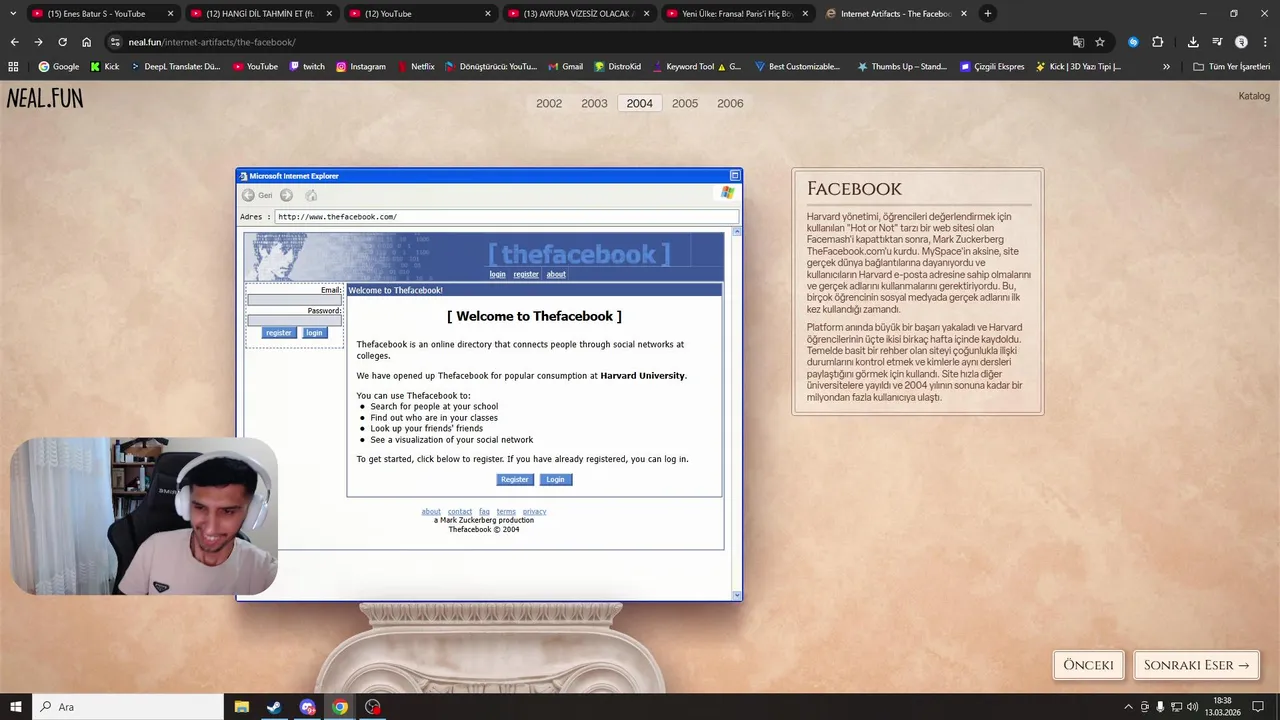Open the about link in thefacebook header
The height and width of the screenshot is (720, 1280).
click(556, 274)
